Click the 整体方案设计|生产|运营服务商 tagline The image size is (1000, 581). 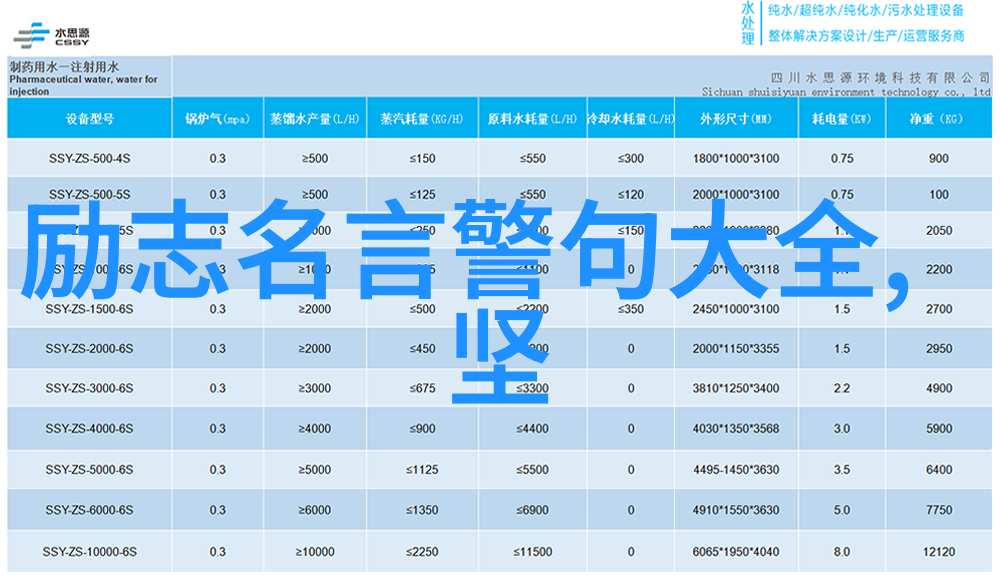tap(866, 35)
